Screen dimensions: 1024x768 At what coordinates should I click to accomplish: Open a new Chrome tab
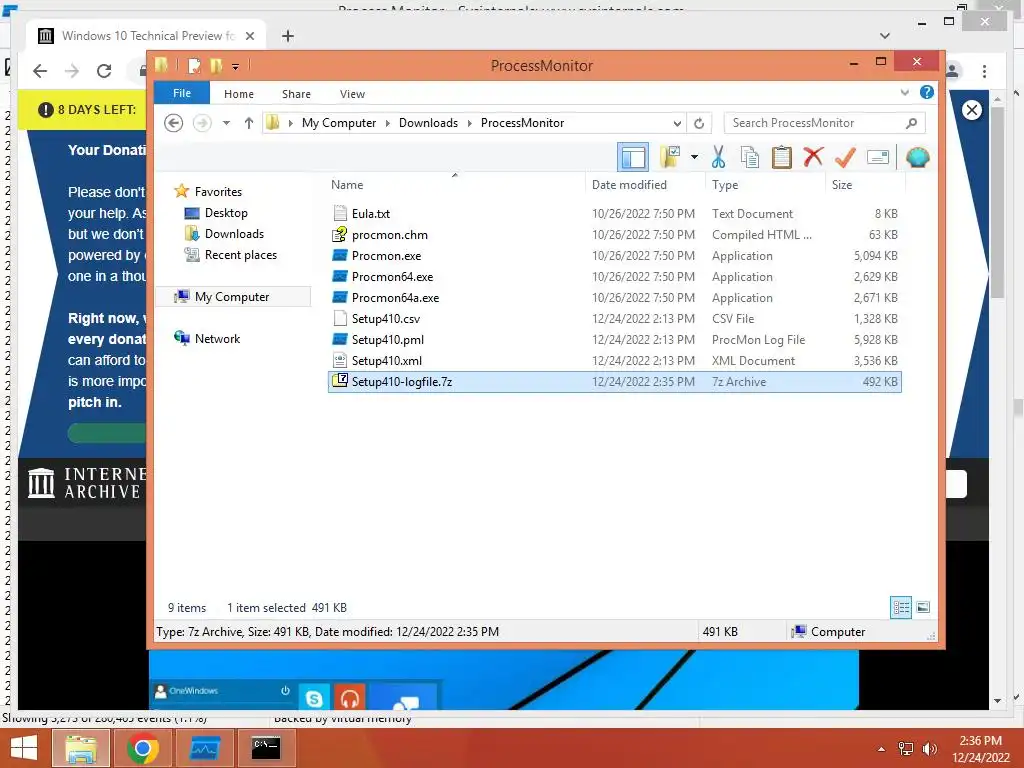point(288,36)
